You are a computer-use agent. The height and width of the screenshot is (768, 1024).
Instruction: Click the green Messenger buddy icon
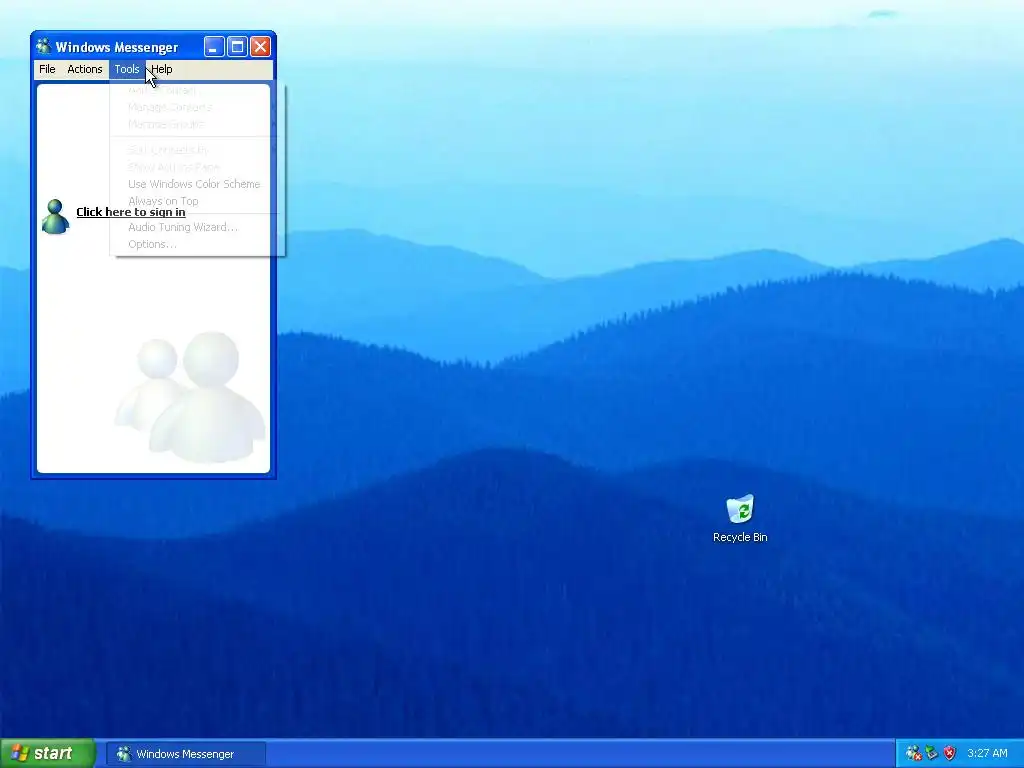click(x=55, y=216)
